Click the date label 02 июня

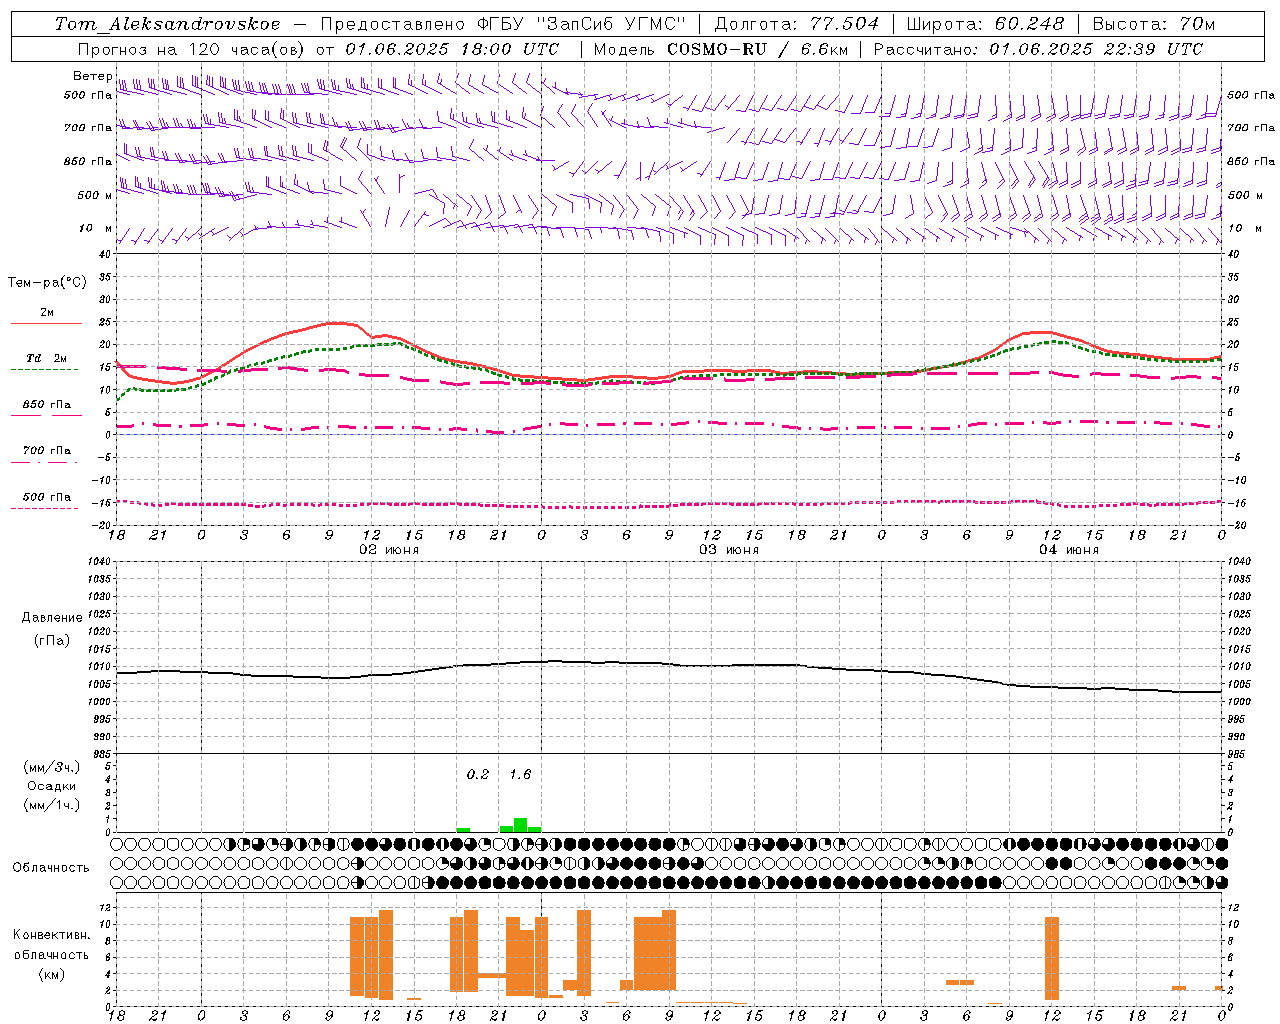(389, 550)
